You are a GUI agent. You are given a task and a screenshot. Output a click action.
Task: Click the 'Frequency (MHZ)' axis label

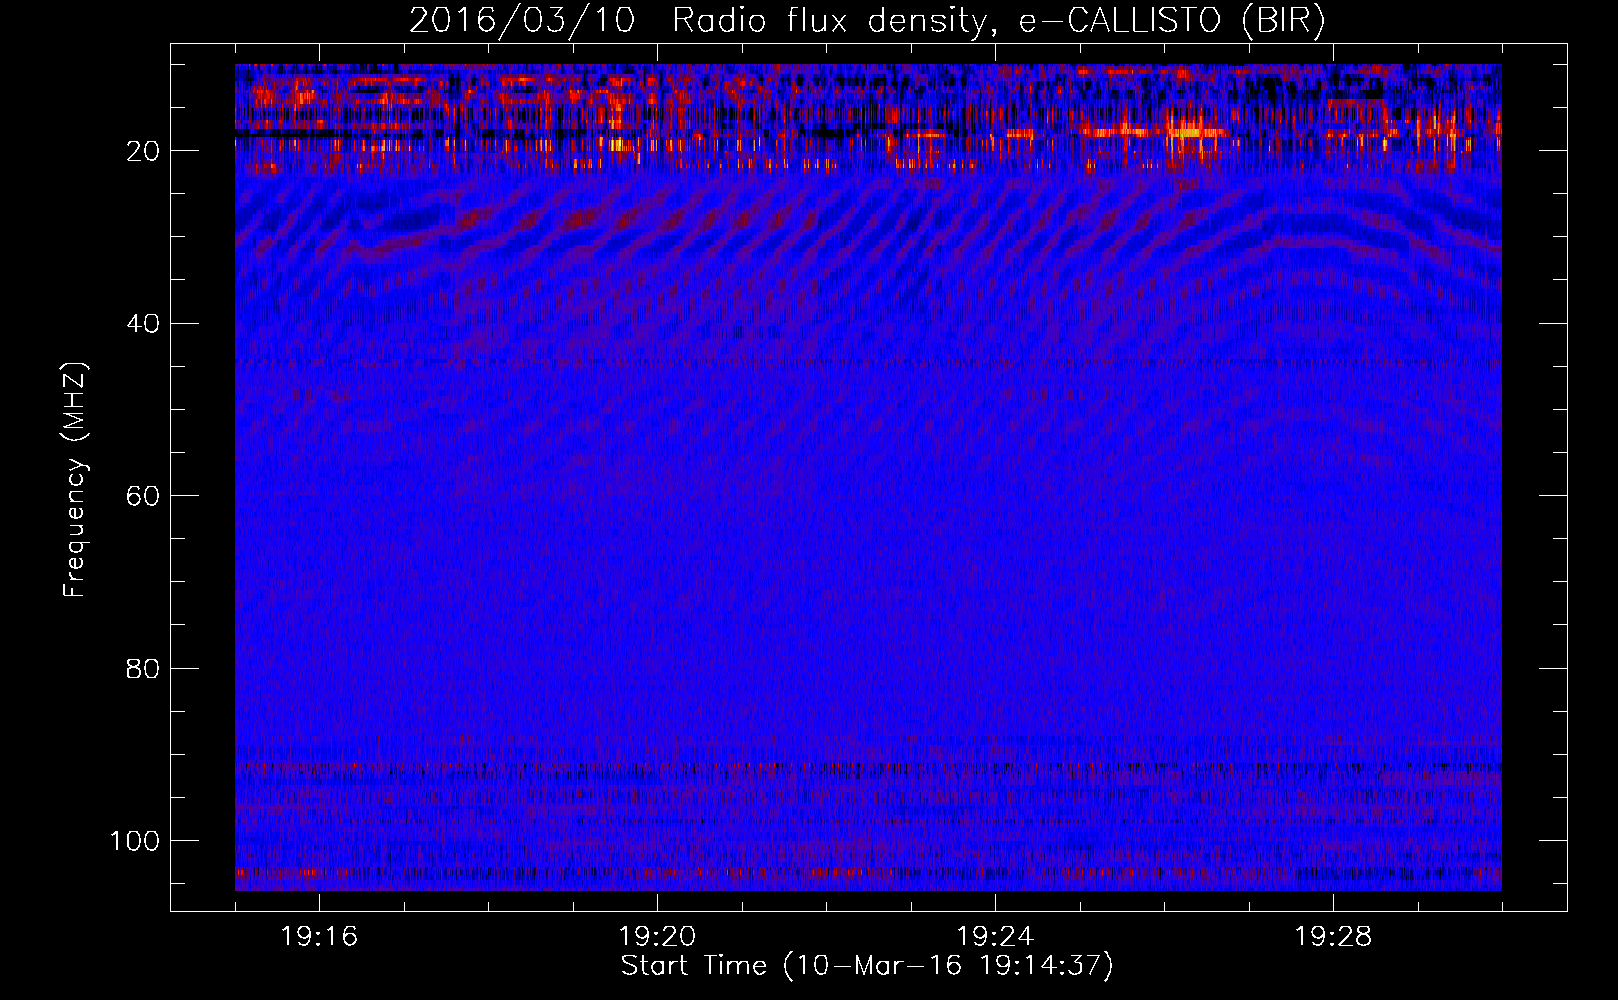click(x=75, y=479)
